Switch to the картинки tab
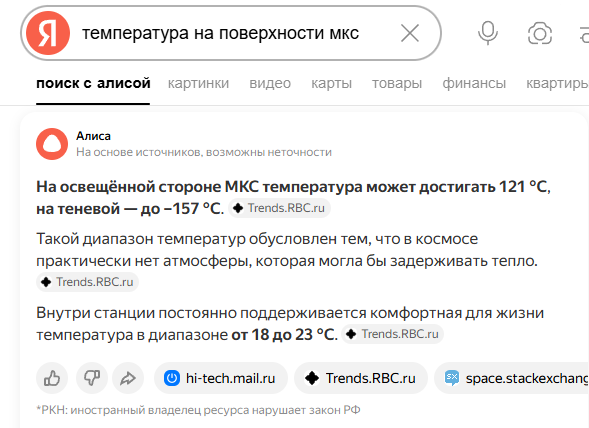The width and height of the screenshot is (589, 428). [x=198, y=83]
